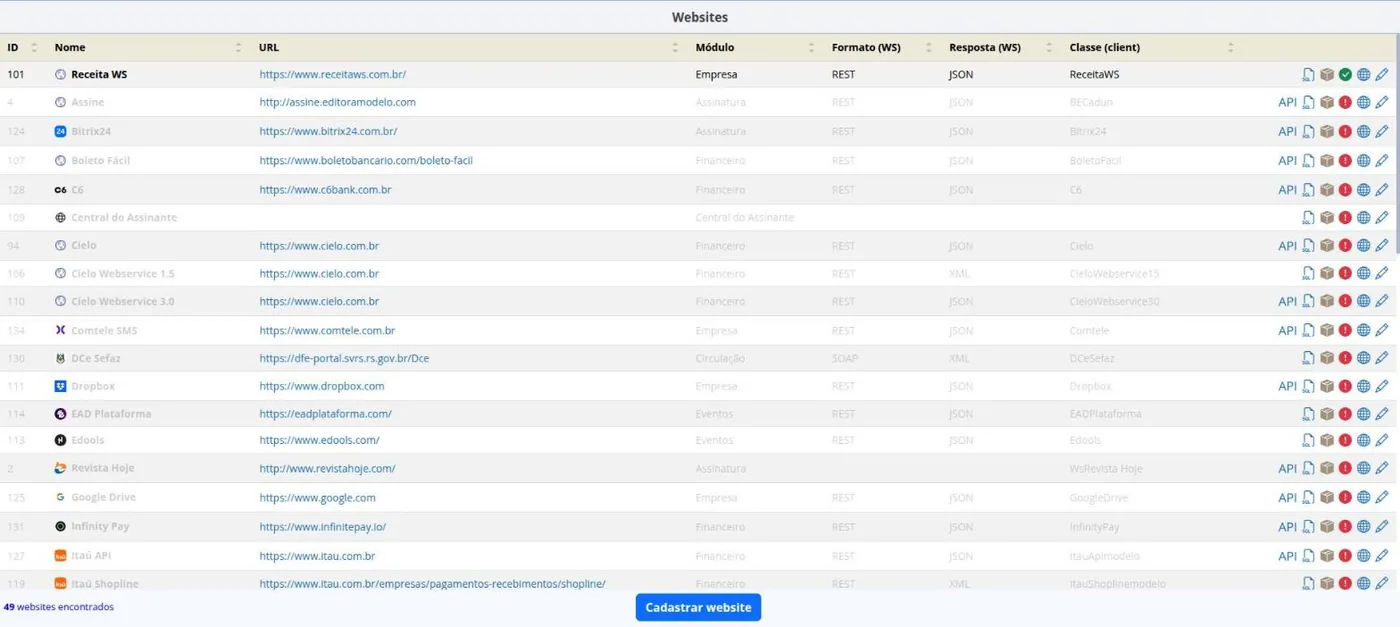Edit Dropbox entry with the pencil icon

(x=1382, y=386)
